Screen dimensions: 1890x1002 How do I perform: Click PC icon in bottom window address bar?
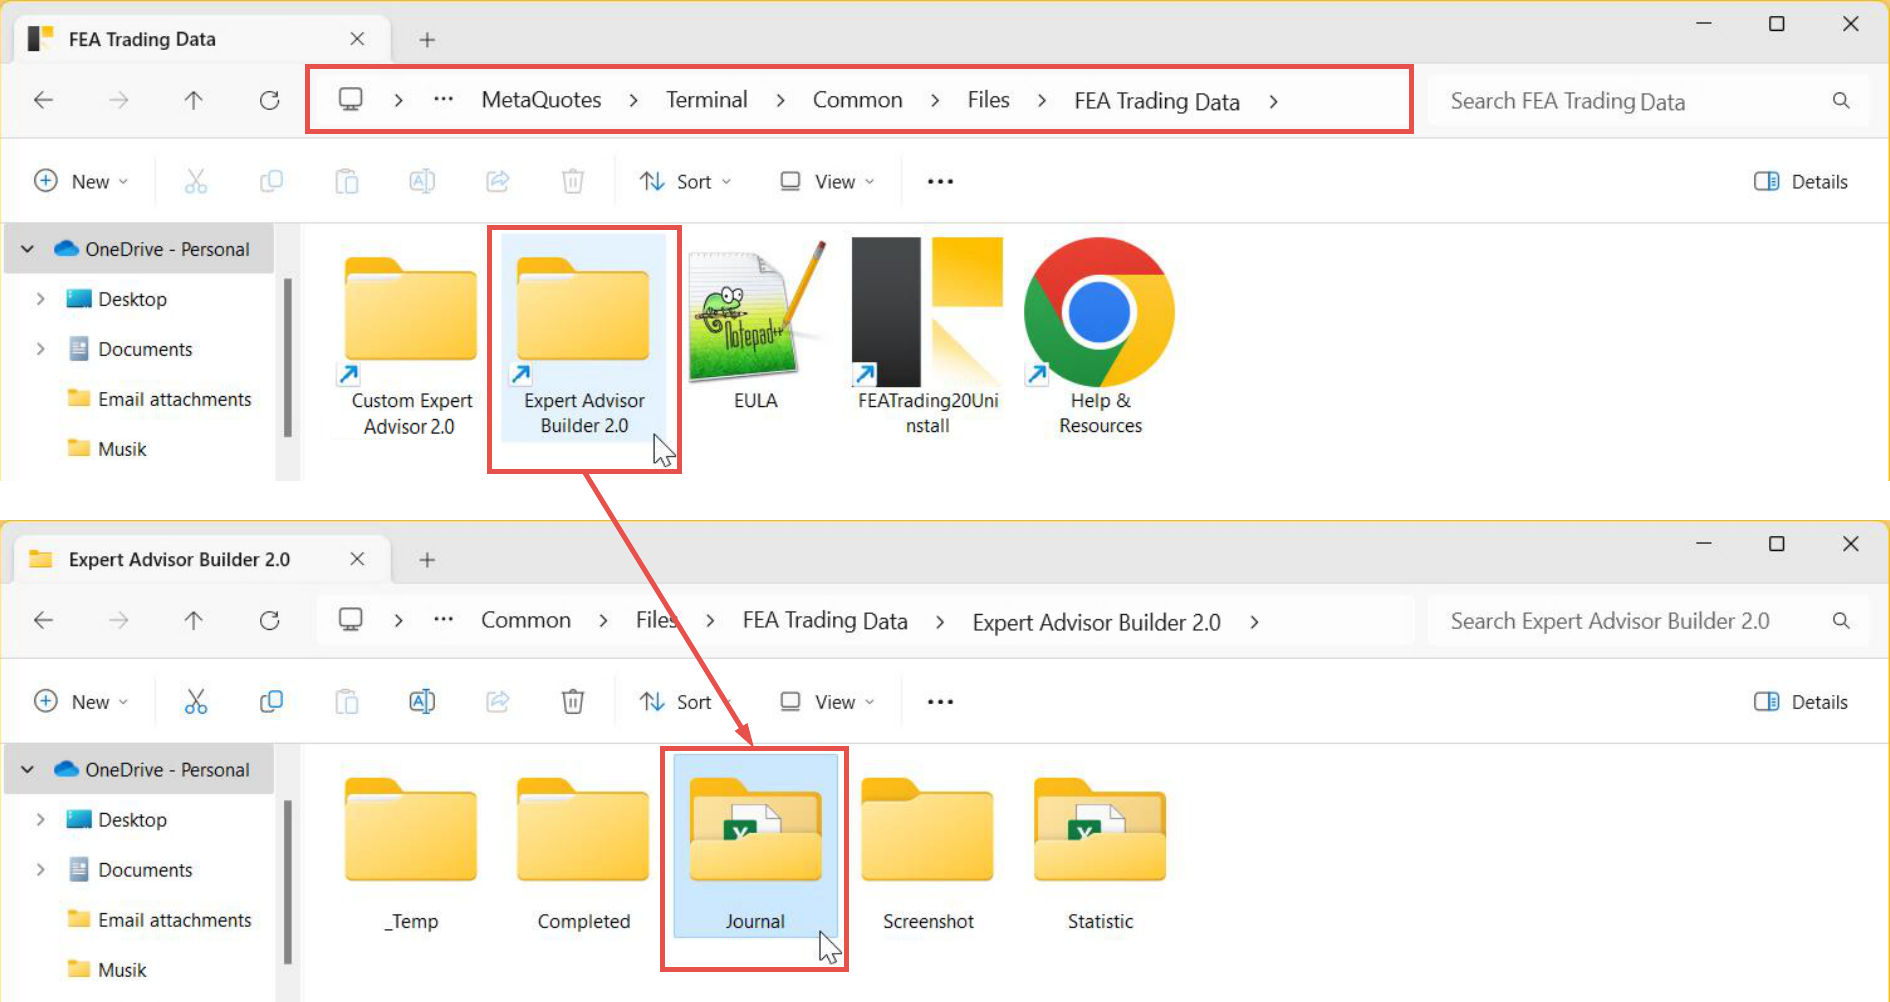click(350, 620)
